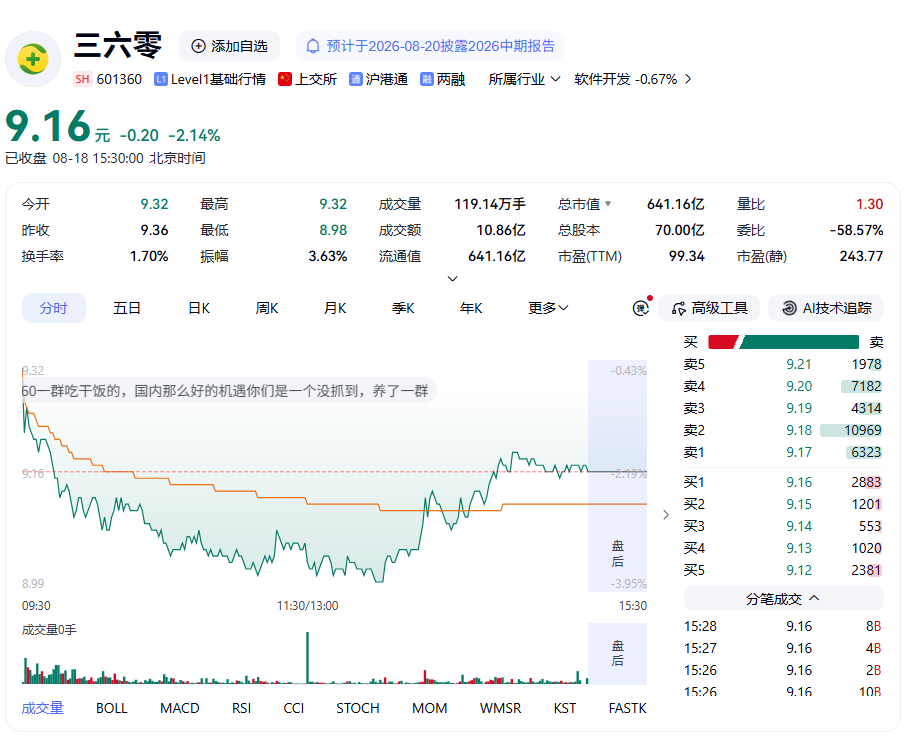Switch to the 五日 chart tab
The height and width of the screenshot is (745, 915).
click(x=127, y=308)
